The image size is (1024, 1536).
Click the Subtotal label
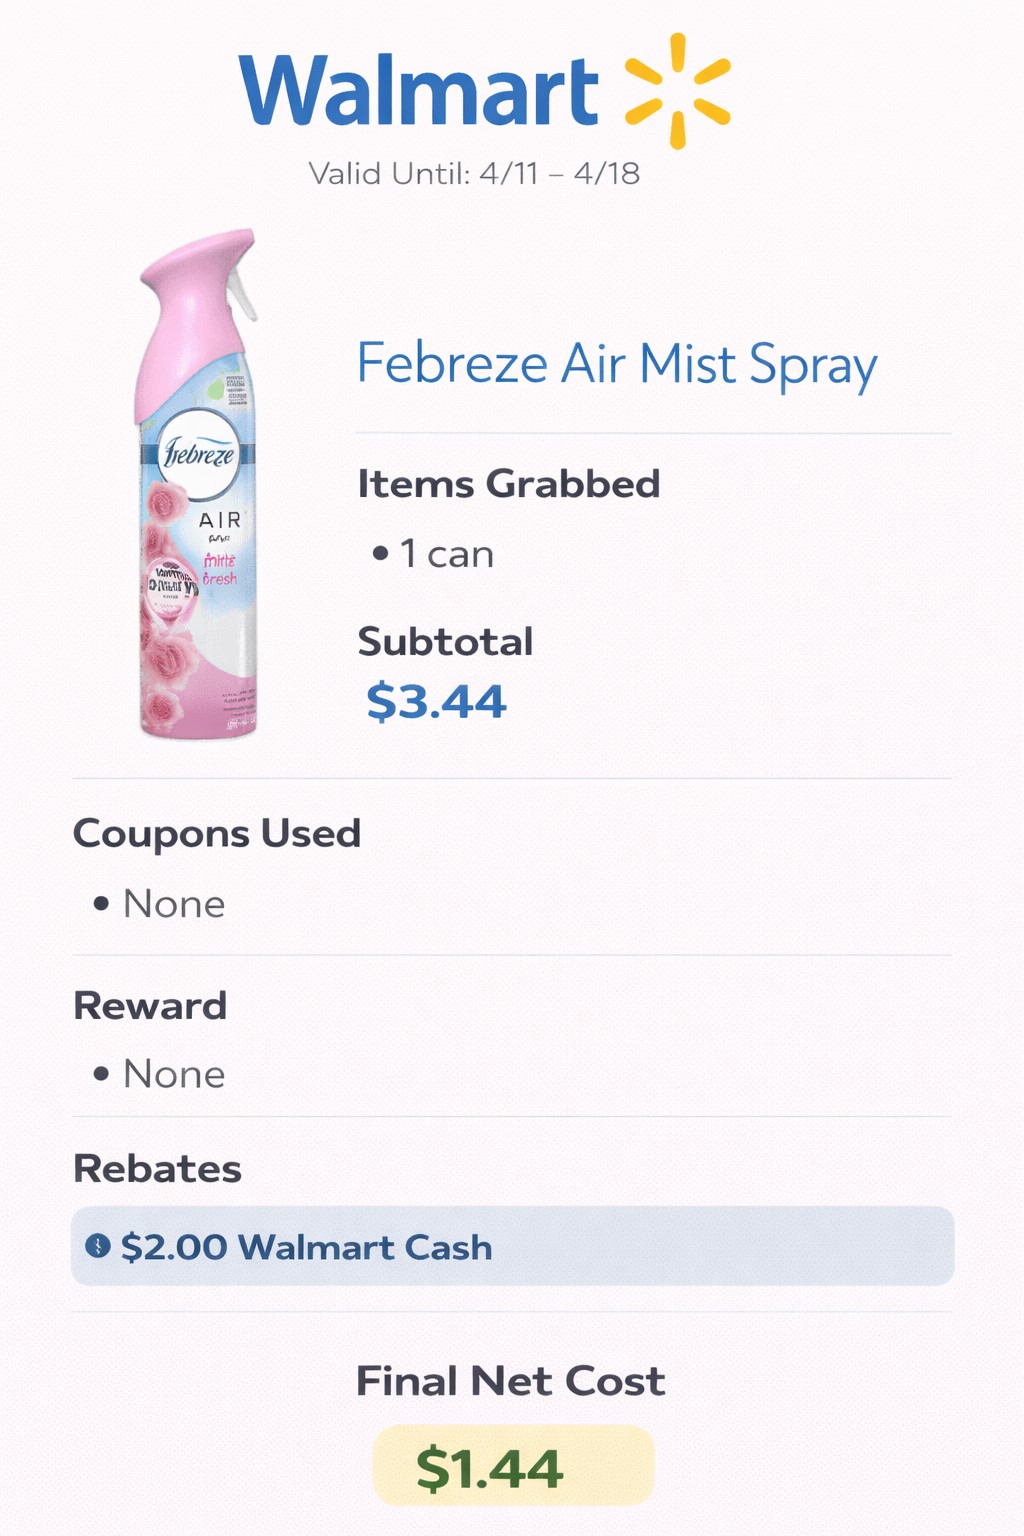tap(445, 642)
